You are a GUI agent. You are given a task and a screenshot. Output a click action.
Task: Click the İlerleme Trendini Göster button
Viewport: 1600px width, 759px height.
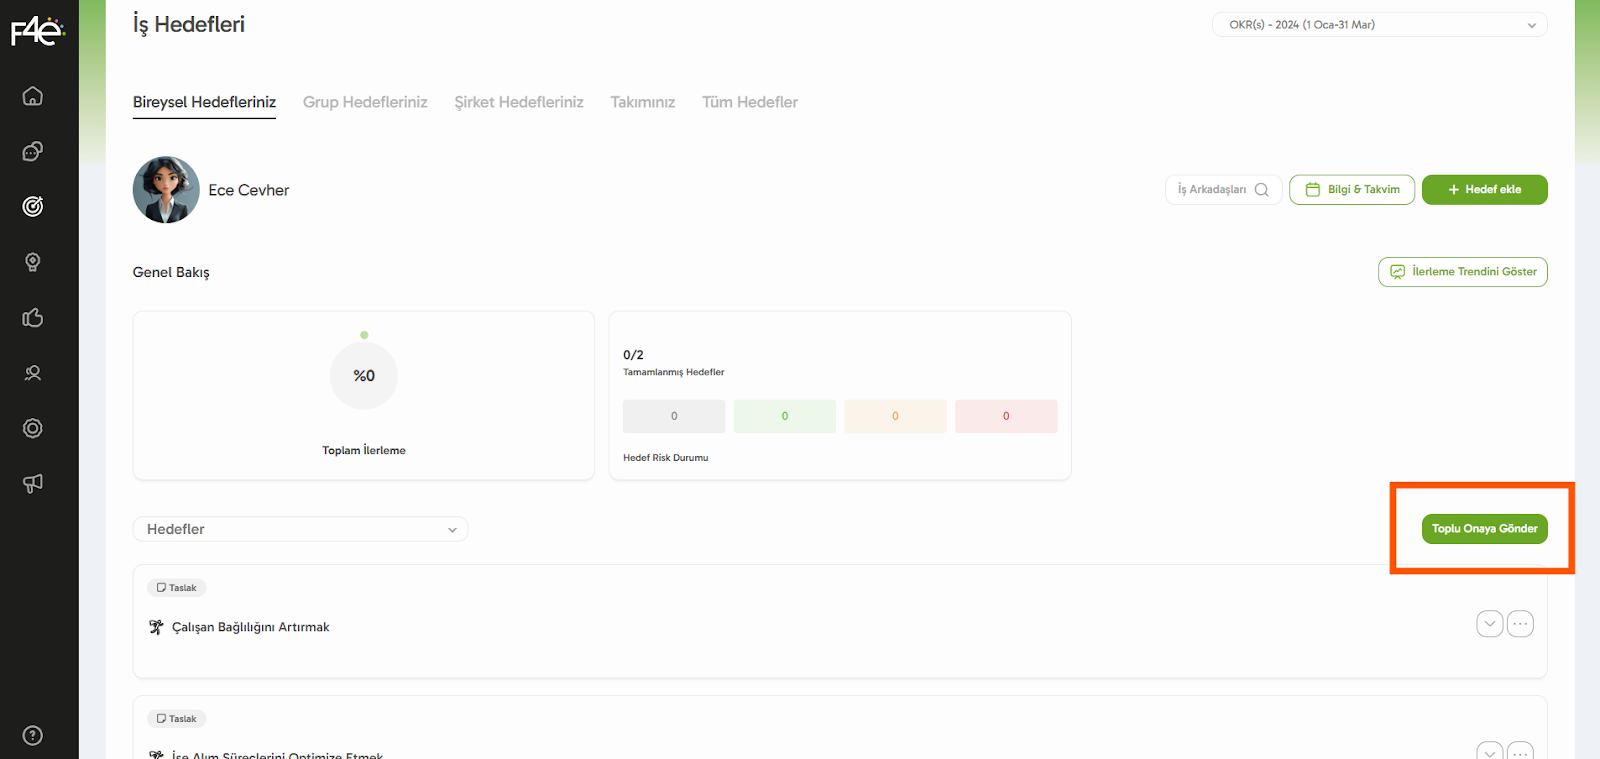pyautogui.click(x=1462, y=272)
